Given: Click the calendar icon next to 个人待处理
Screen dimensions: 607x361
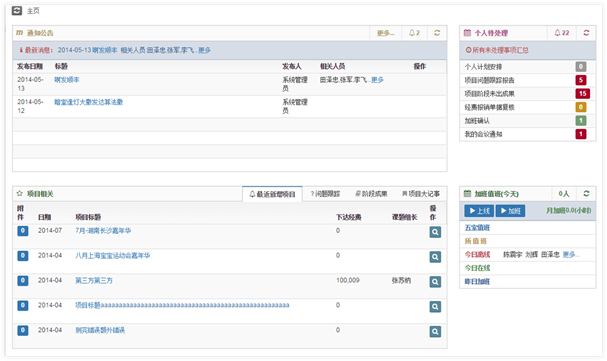Looking at the screenshot, I should 467,33.
